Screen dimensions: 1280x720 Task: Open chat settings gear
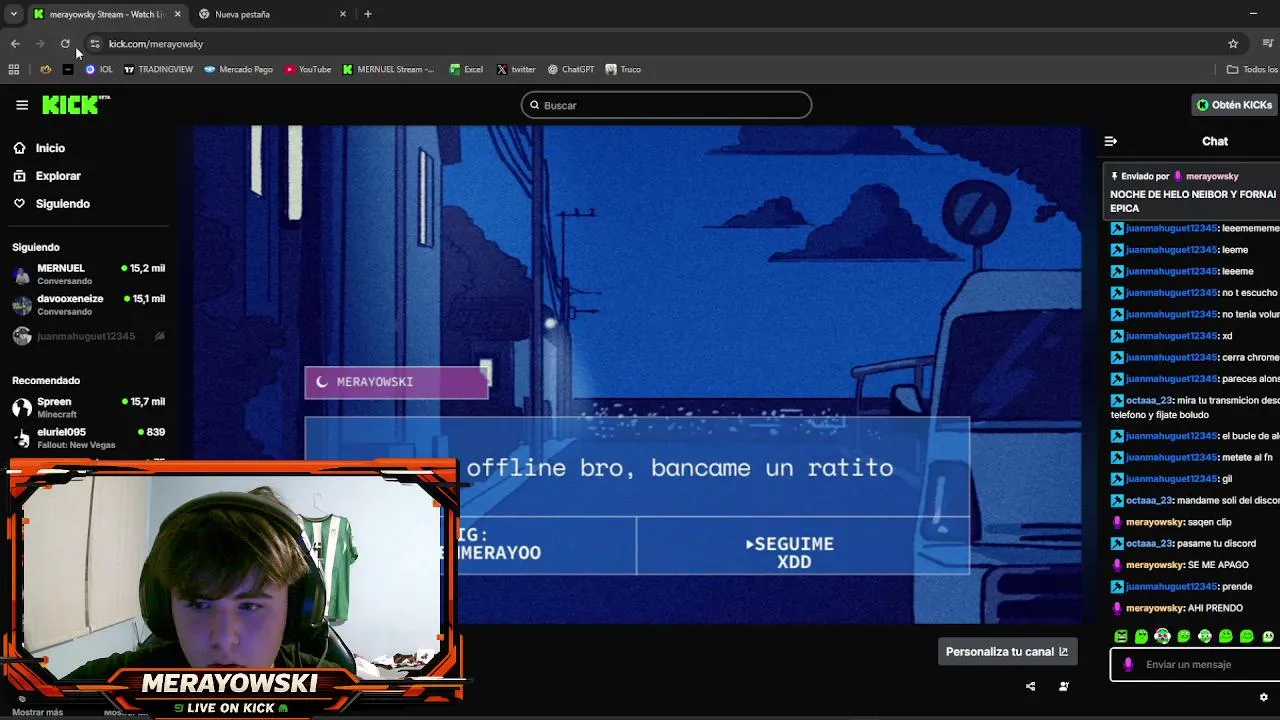click(1263, 697)
